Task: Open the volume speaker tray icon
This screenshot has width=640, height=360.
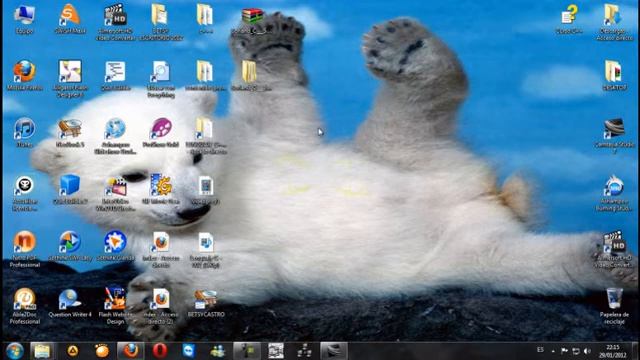Action: 587,351
